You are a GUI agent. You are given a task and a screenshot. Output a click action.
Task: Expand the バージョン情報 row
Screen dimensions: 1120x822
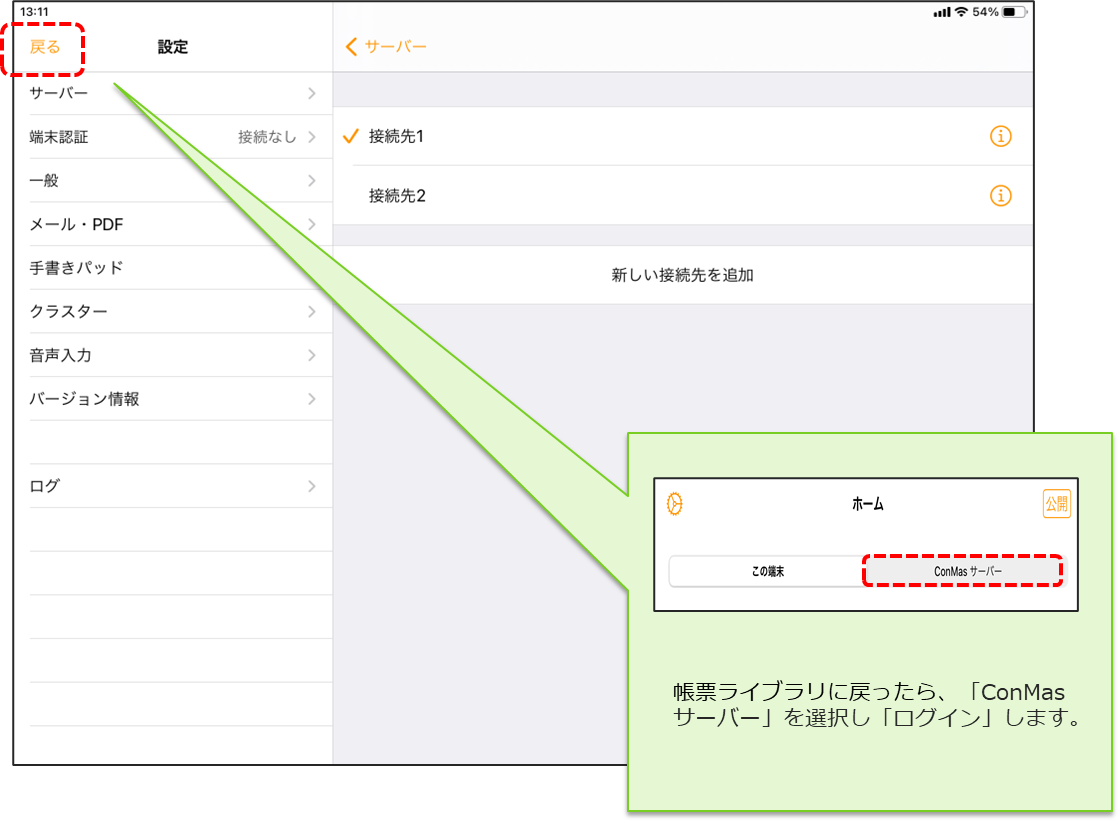172,399
